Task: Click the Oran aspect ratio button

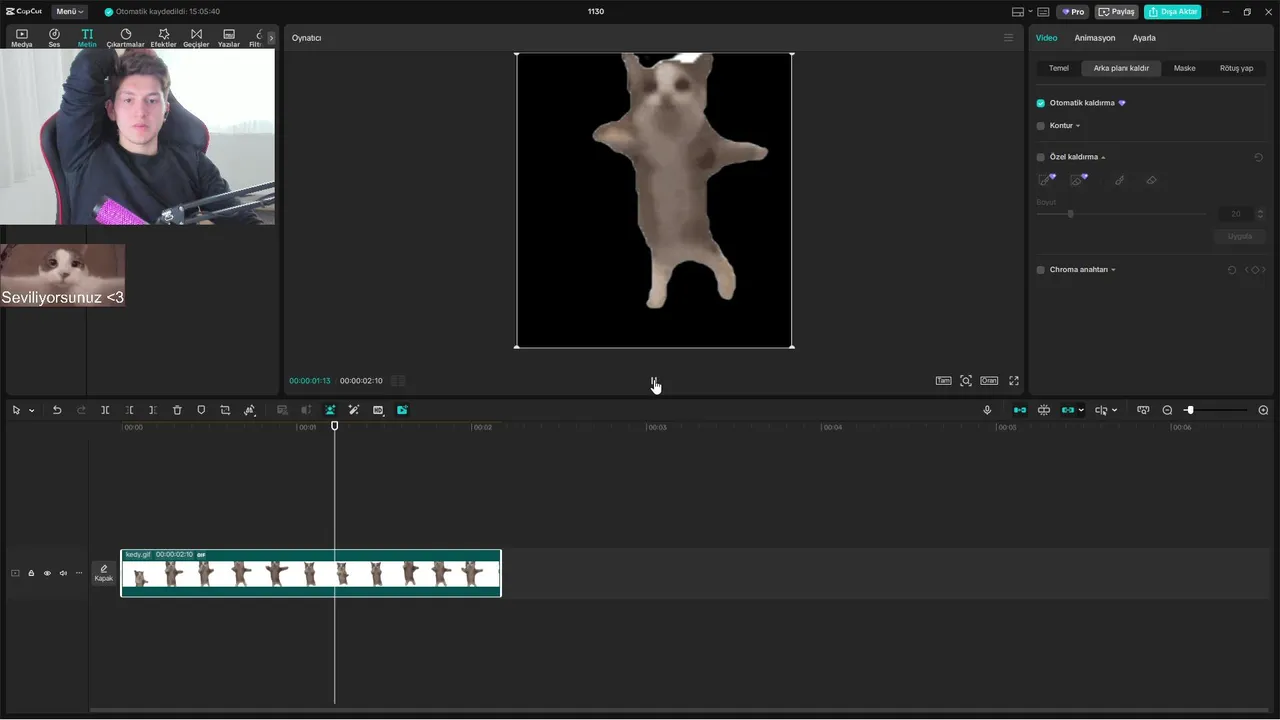Action: click(989, 381)
